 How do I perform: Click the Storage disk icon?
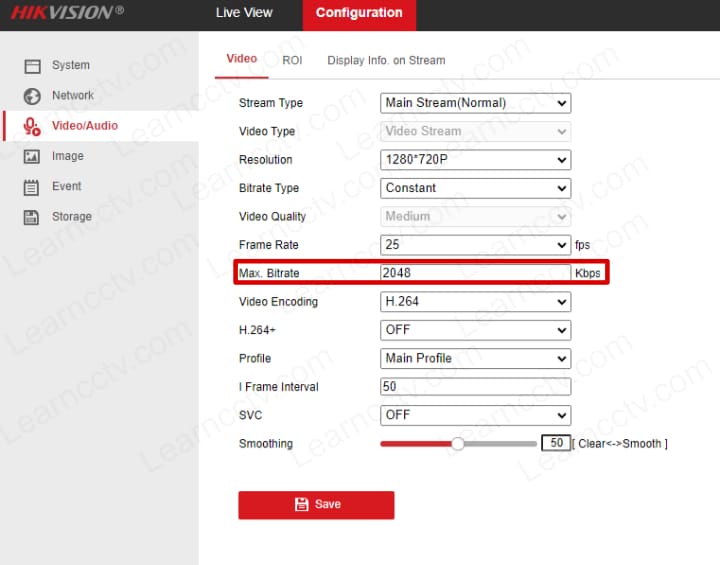pyautogui.click(x=32, y=217)
